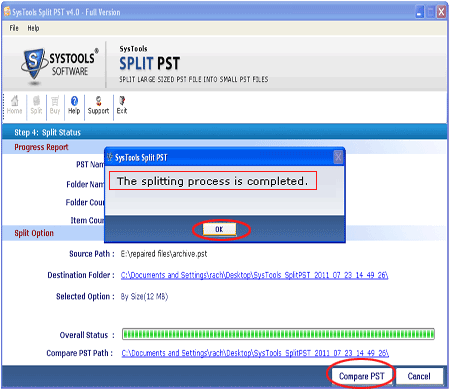This screenshot has width=450, height=390.
Task: Click the Split Option heading
Action: click(x=34, y=233)
